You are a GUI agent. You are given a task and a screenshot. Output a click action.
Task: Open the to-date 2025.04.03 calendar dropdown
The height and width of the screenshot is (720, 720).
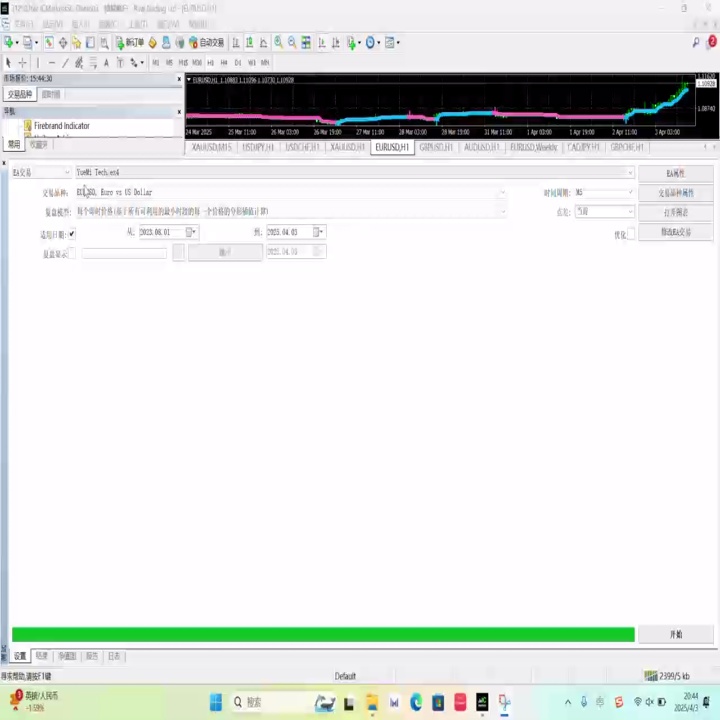click(x=319, y=232)
